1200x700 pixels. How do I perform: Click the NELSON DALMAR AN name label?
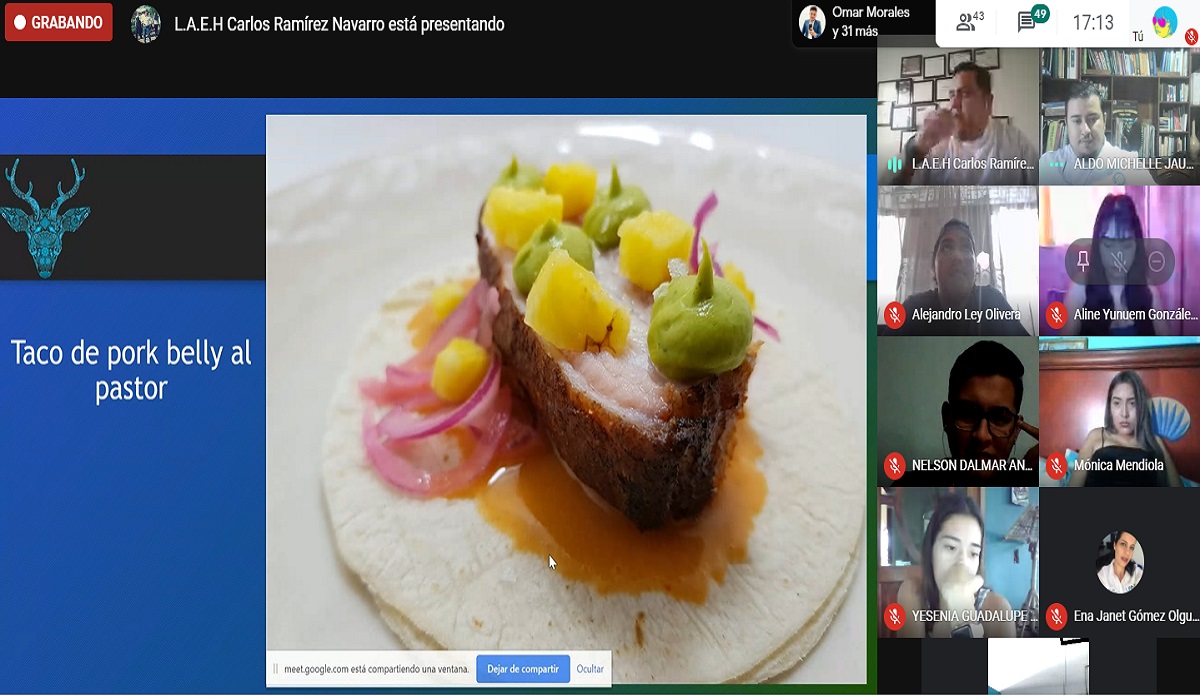pyautogui.click(x=972, y=465)
